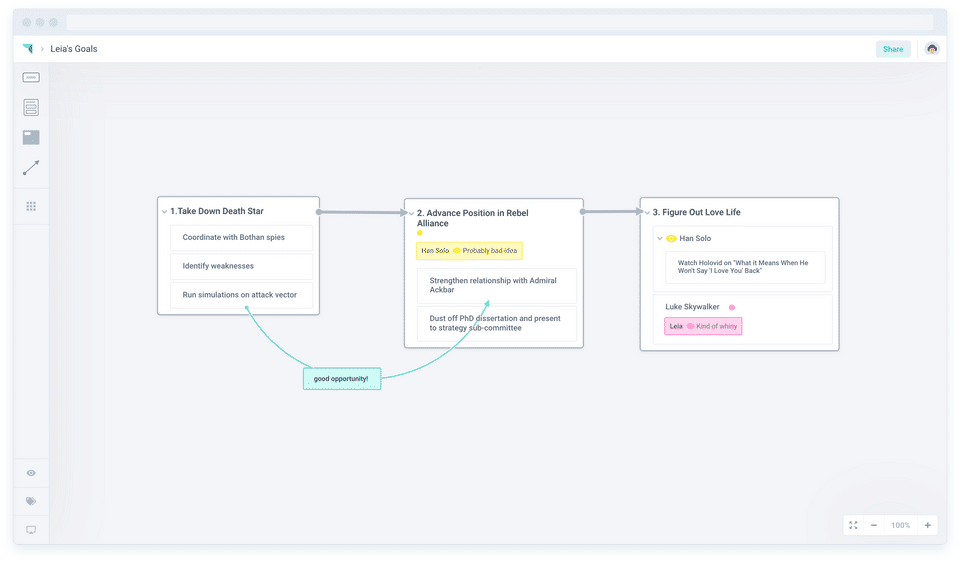Collapse the nested Han Solo item
Image resolution: width=960 pixels, height=562 pixels.
pyautogui.click(x=659, y=239)
